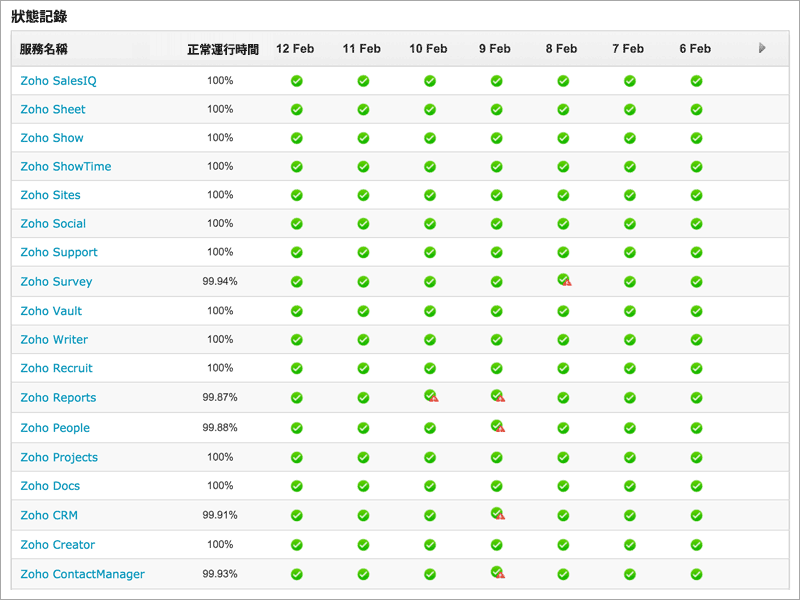
Task: Open Zoho Projects service link
Action: click(x=59, y=457)
